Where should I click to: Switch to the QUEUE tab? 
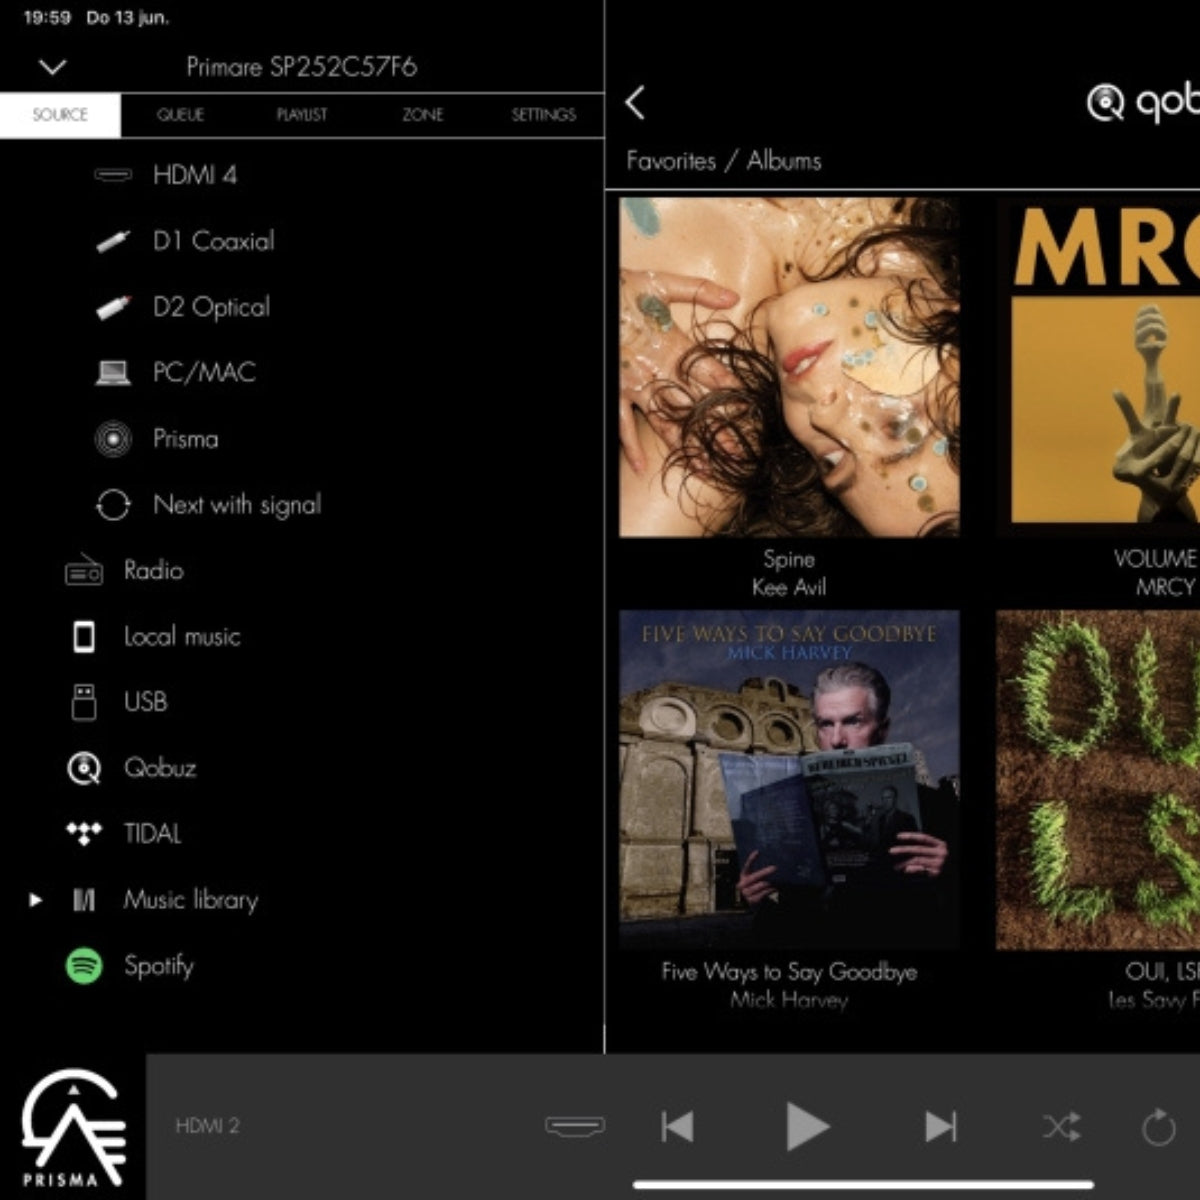coord(180,115)
